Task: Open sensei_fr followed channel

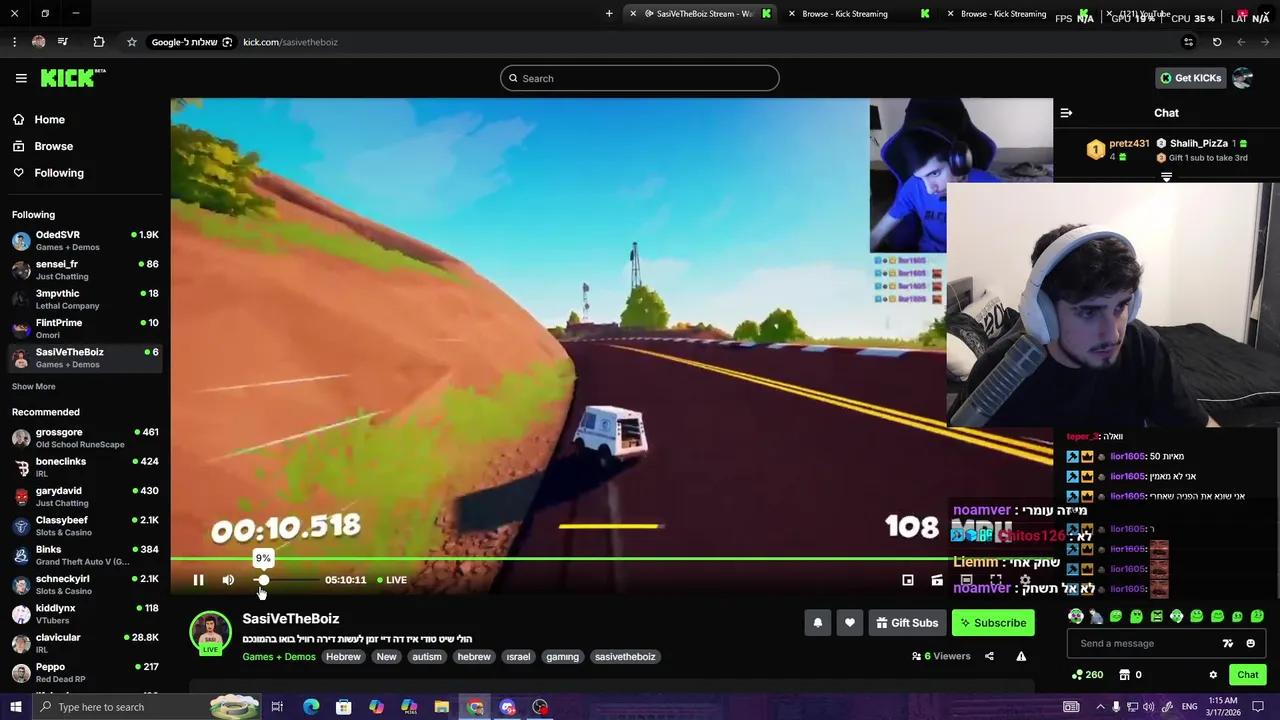Action: coord(85,270)
